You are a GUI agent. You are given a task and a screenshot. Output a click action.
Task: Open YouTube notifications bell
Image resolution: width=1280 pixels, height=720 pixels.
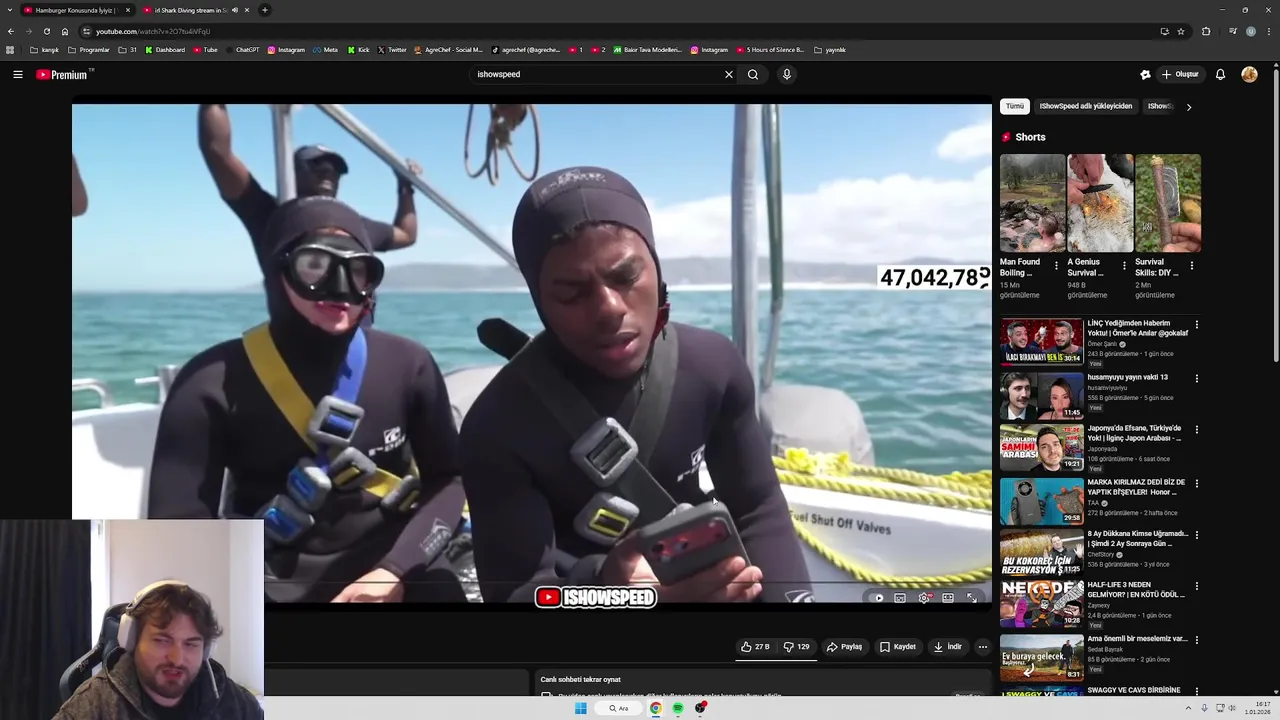(x=1220, y=74)
